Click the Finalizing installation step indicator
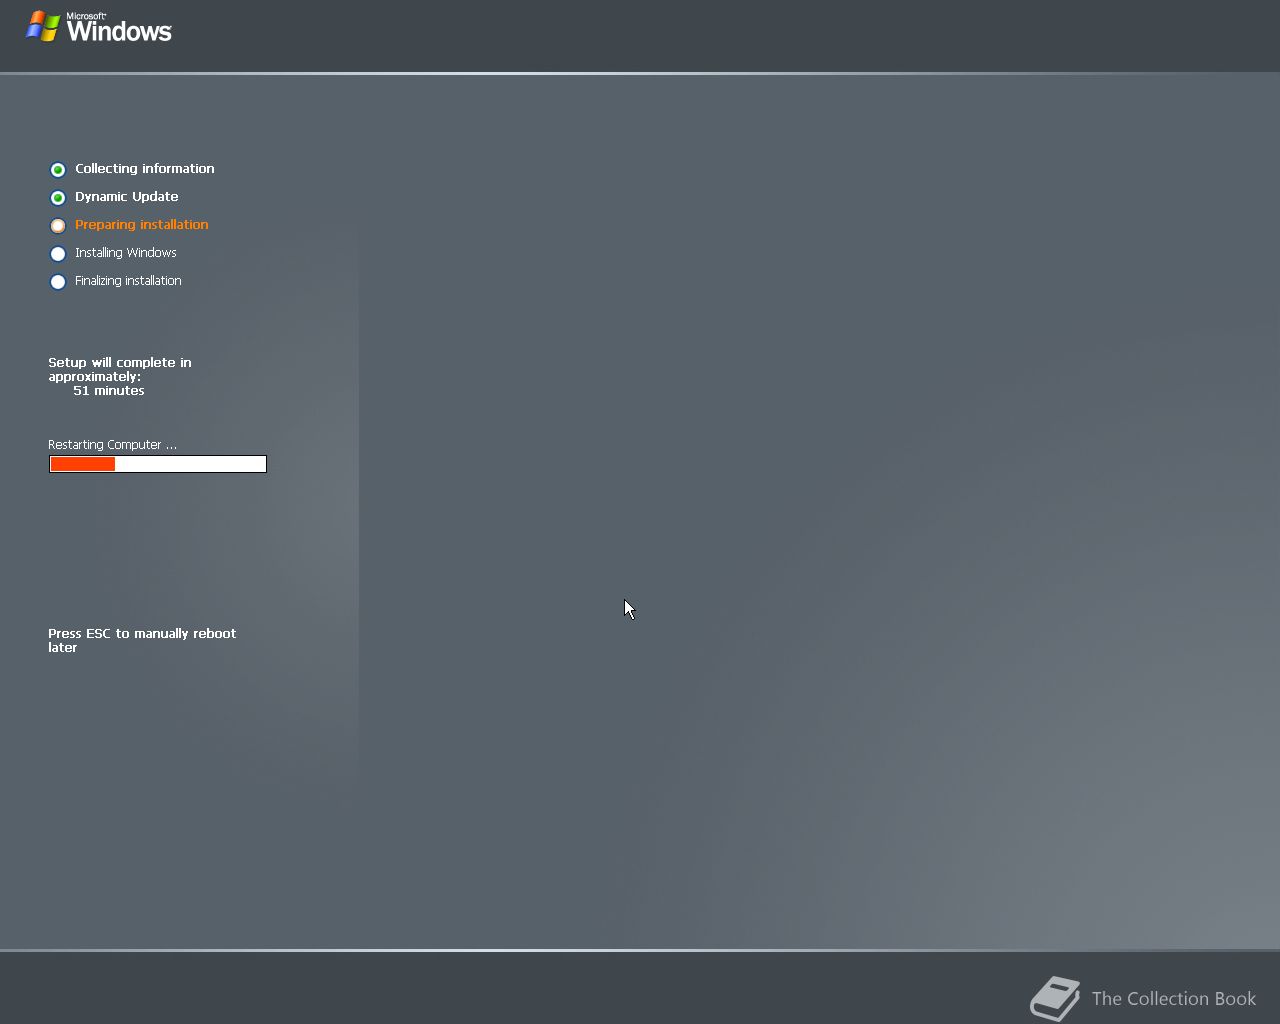Viewport: 1280px width, 1024px height. point(58,282)
